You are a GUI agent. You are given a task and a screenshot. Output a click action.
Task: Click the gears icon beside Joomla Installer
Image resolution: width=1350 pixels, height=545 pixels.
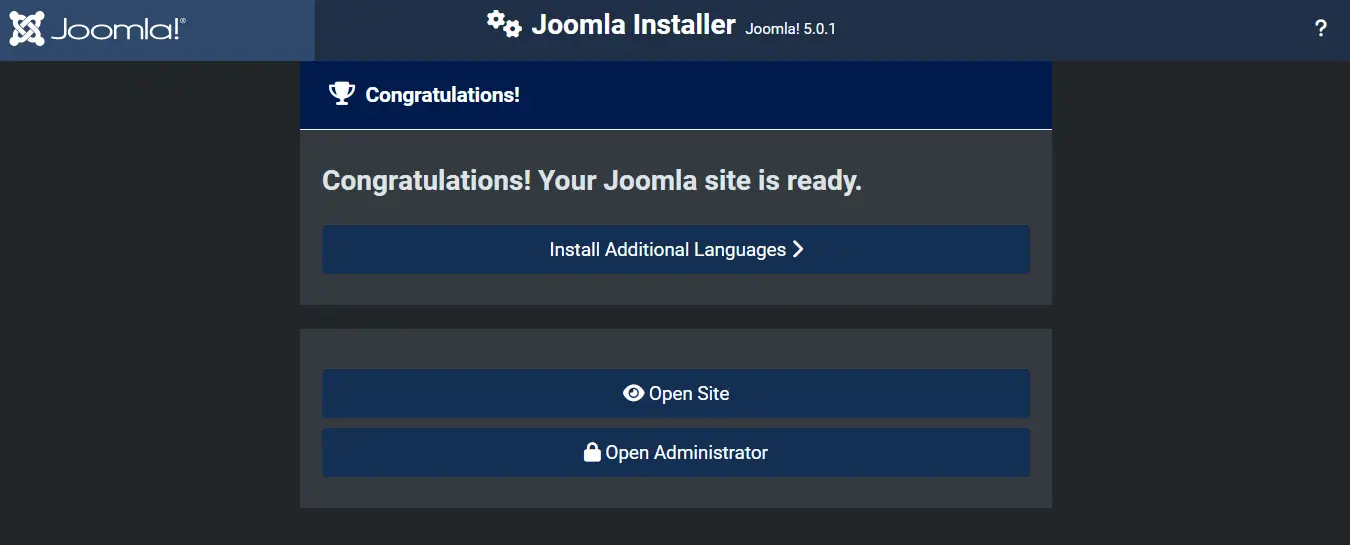(504, 24)
